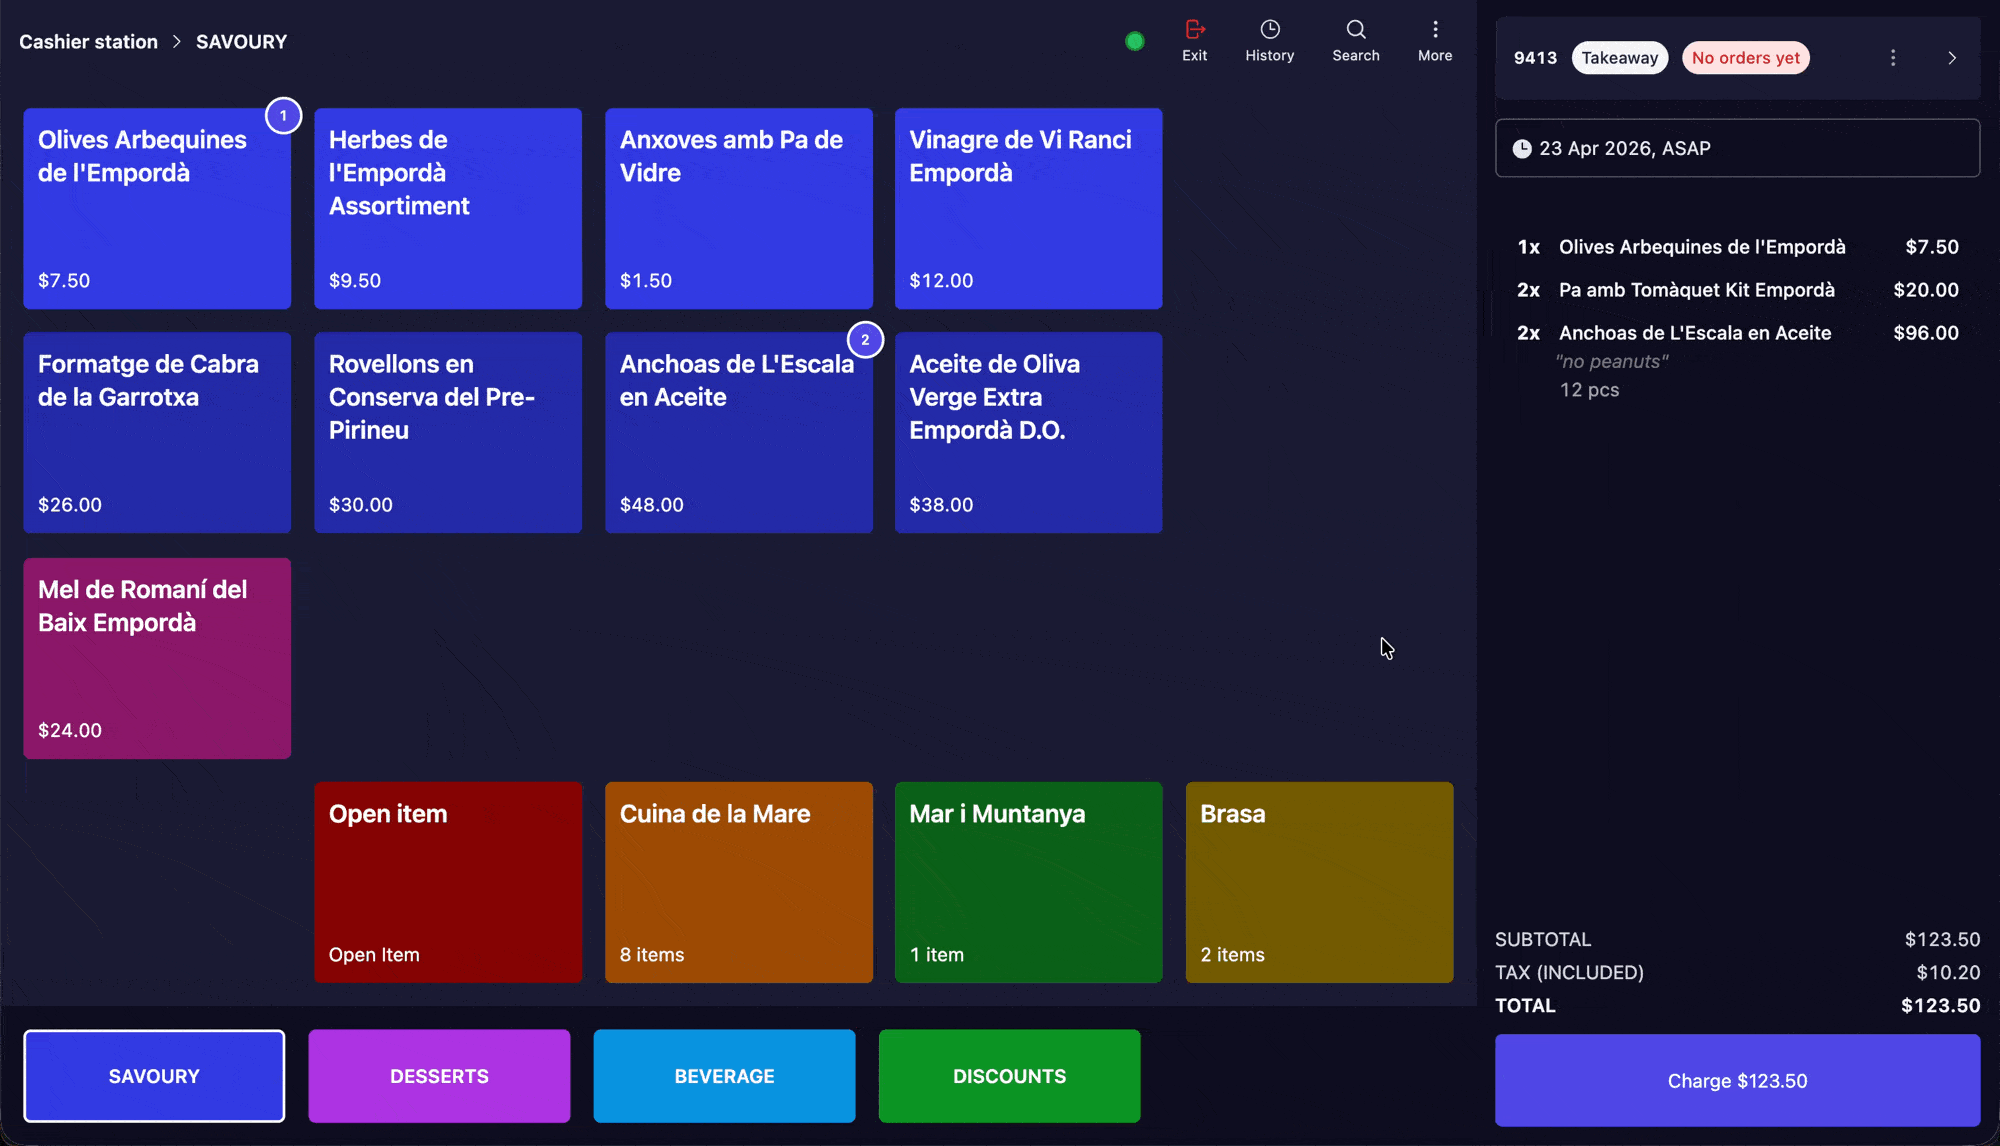The width and height of the screenshot is (2000, 1146).
Task: Click the green connection status indicator
Action: point(1134,41)
